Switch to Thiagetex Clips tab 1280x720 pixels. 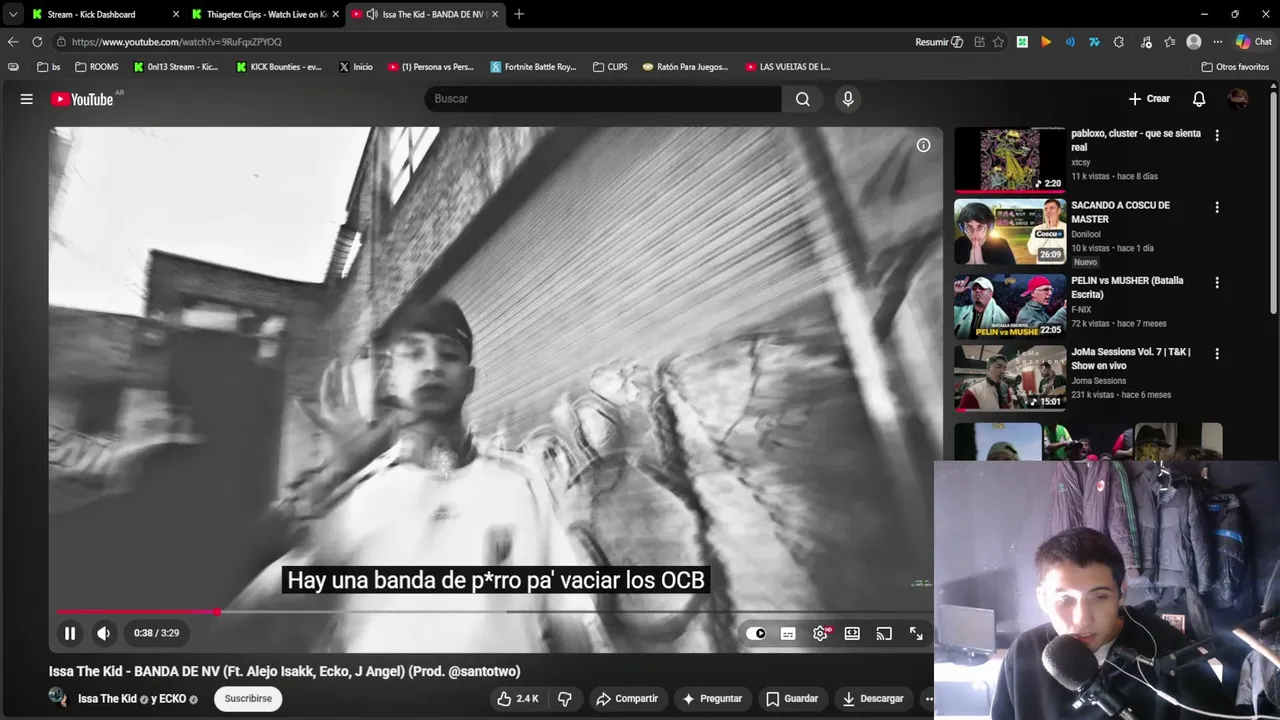[x=266, y=14]
